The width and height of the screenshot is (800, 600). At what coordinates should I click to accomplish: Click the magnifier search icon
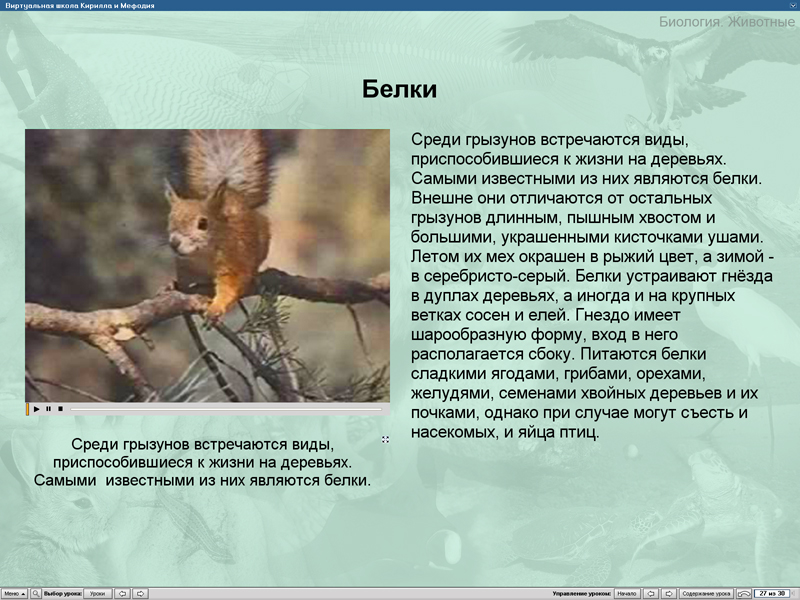pyautogui.click(x=36, y=593)
